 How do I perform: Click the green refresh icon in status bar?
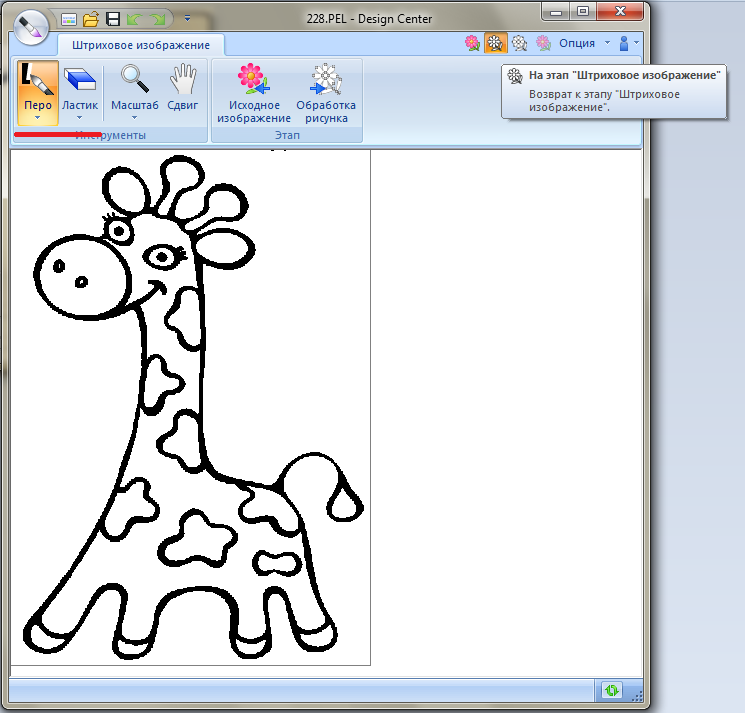click(610, 691)
